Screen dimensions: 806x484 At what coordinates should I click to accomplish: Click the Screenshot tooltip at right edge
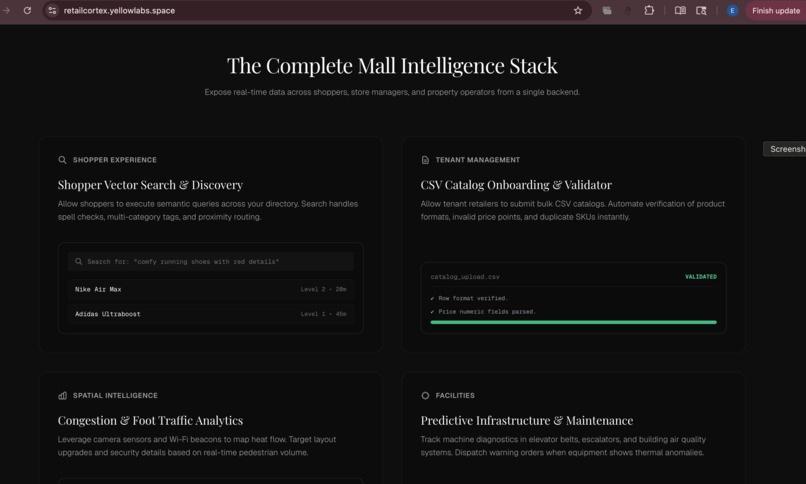pos(785,149)
